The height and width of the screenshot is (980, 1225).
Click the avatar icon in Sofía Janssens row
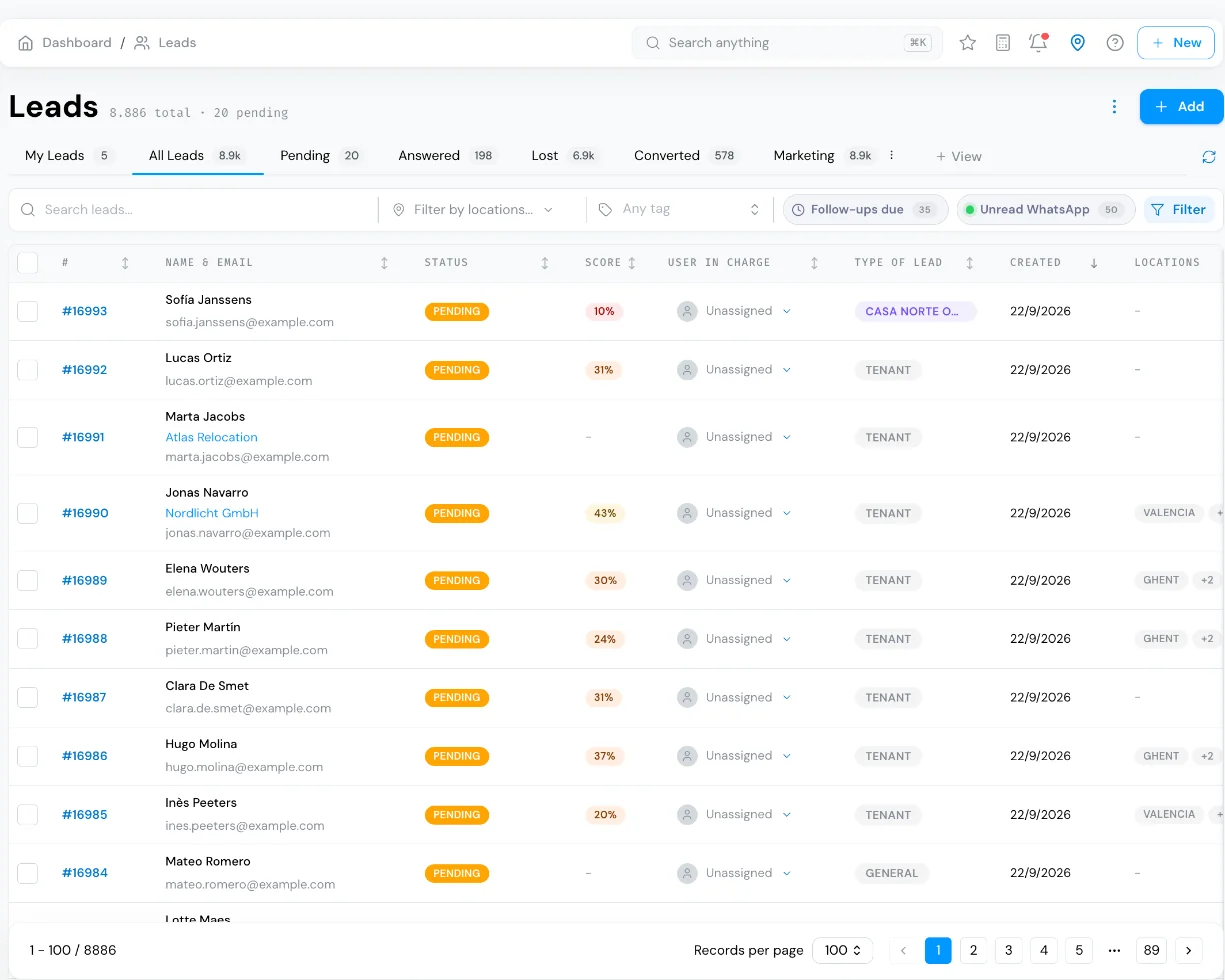tap(687, 311)
